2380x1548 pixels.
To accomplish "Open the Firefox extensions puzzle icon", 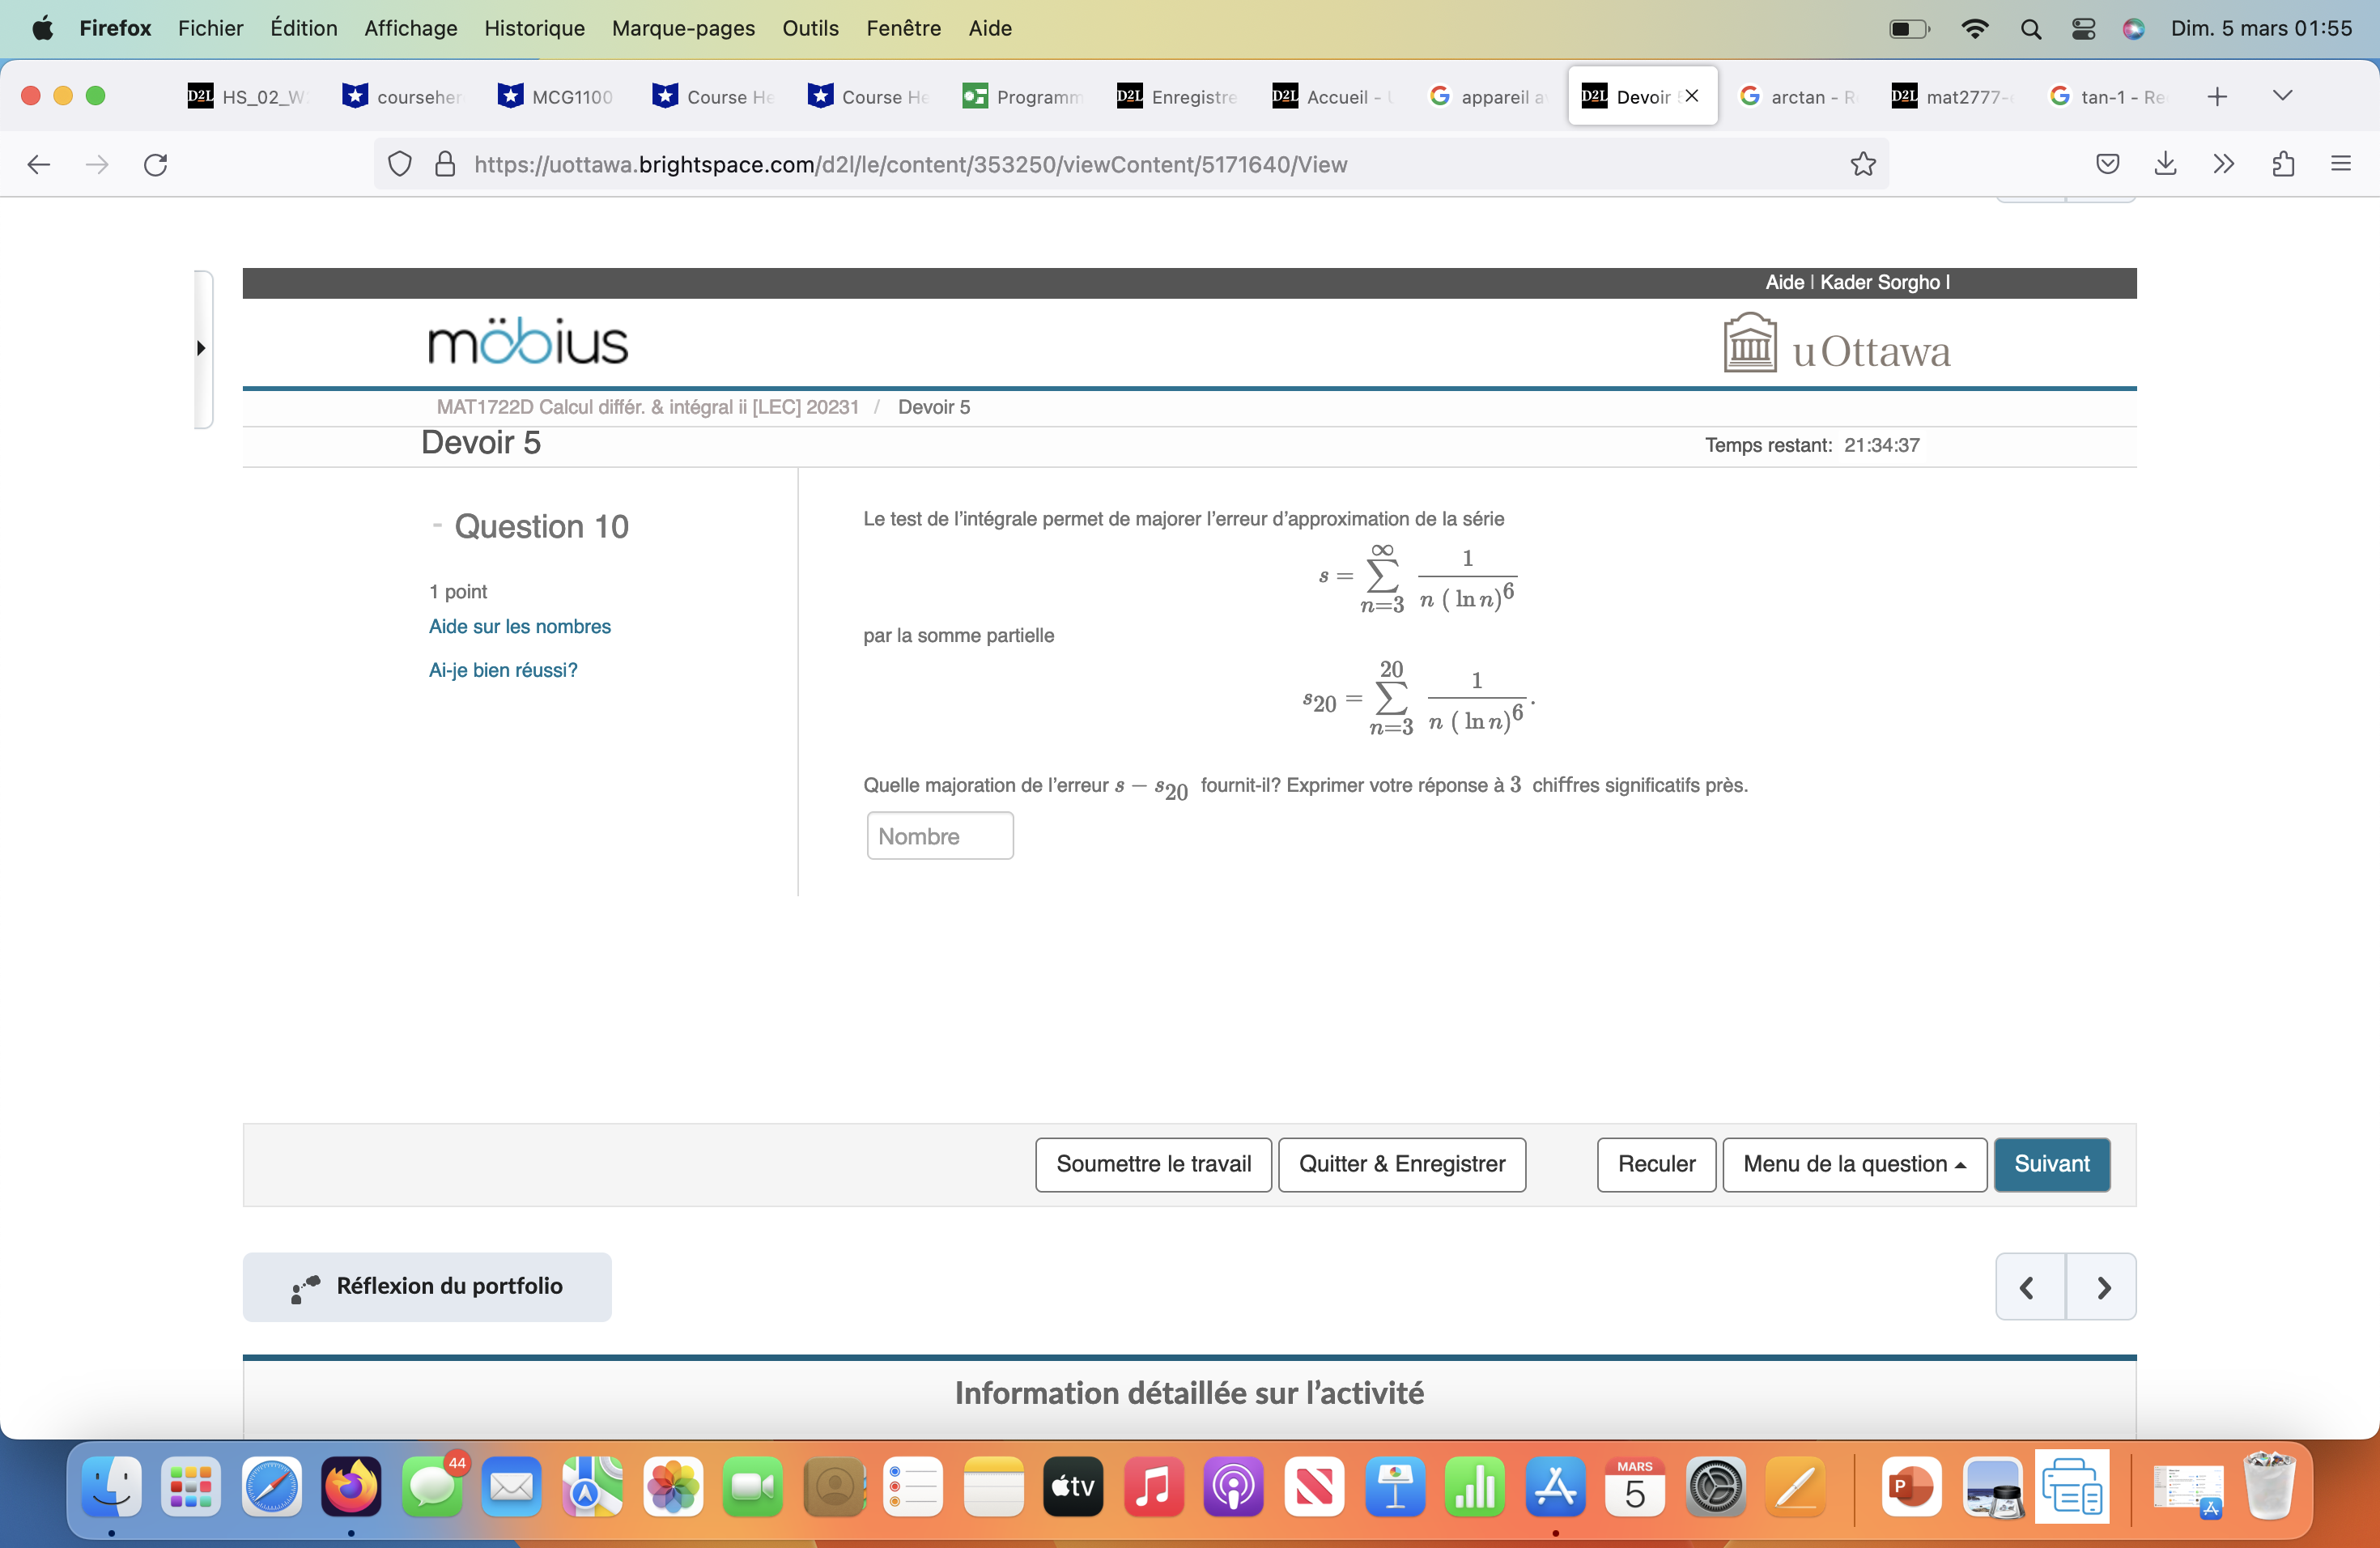I will [x=2282, y=164].
